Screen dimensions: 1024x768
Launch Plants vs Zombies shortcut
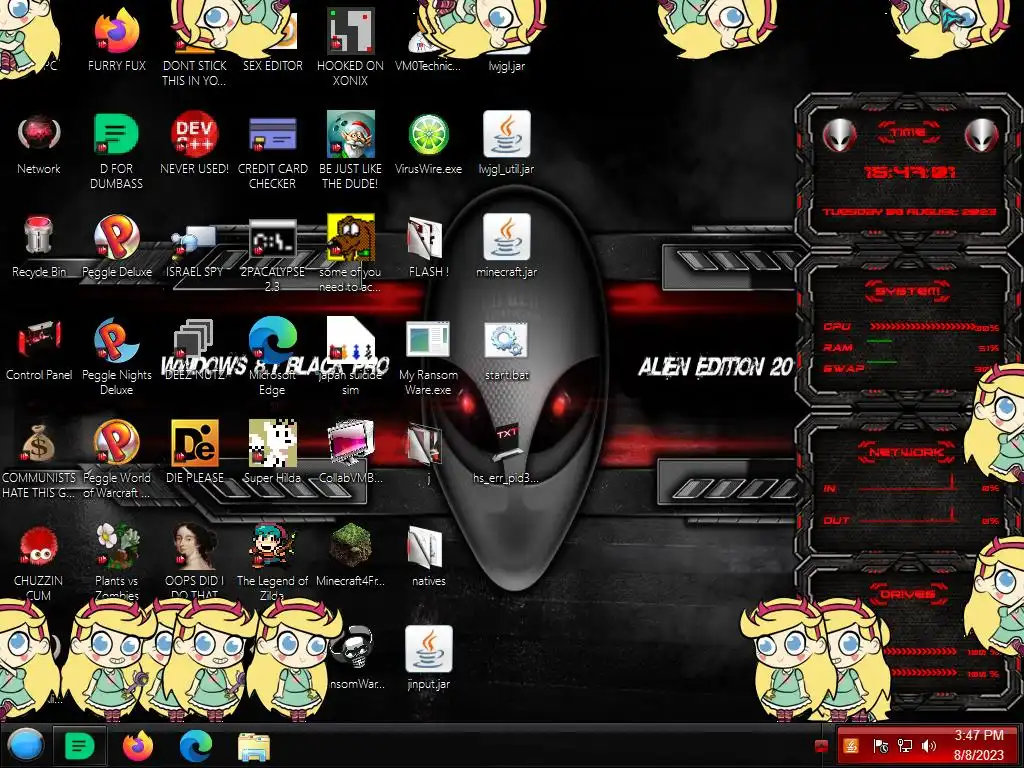116,546
